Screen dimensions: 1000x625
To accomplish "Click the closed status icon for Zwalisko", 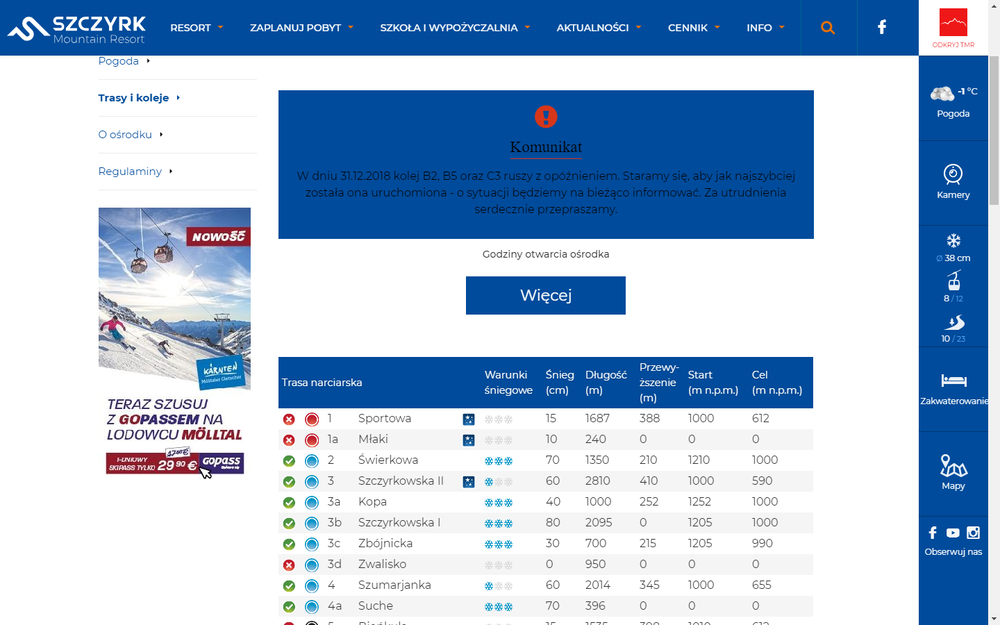I will point(289,565).
